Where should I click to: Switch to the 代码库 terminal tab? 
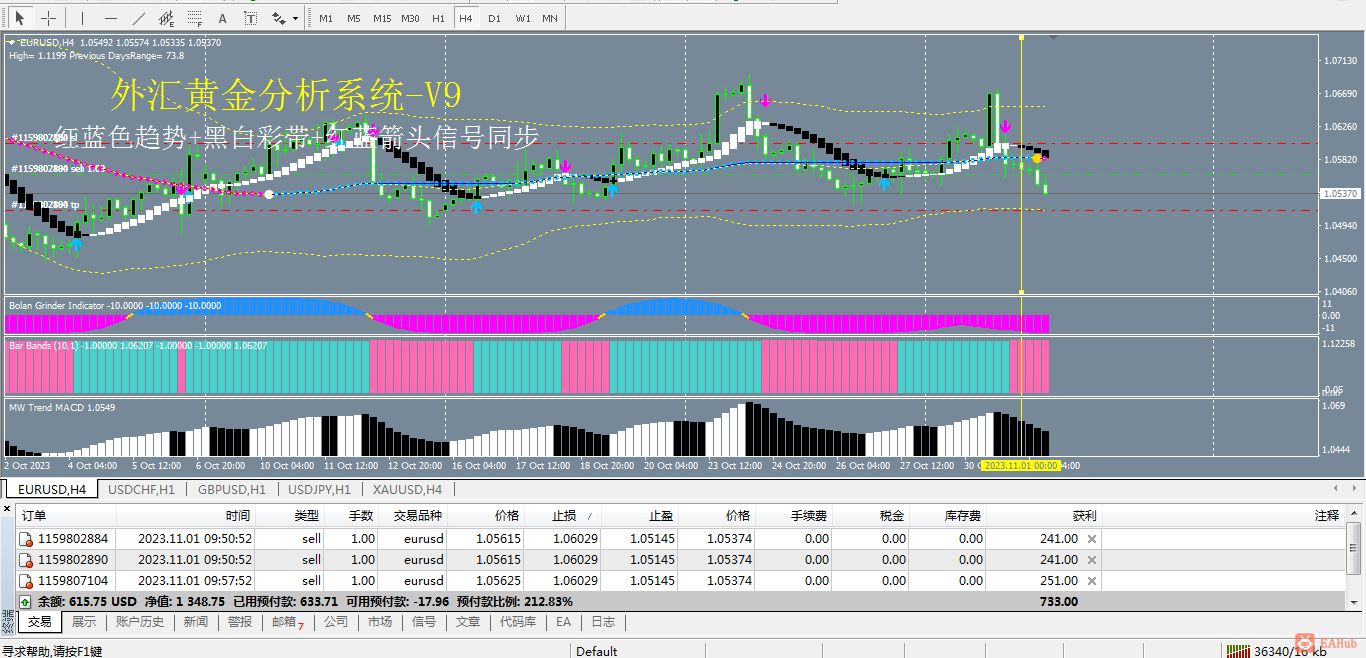click(x=518, y=622)
